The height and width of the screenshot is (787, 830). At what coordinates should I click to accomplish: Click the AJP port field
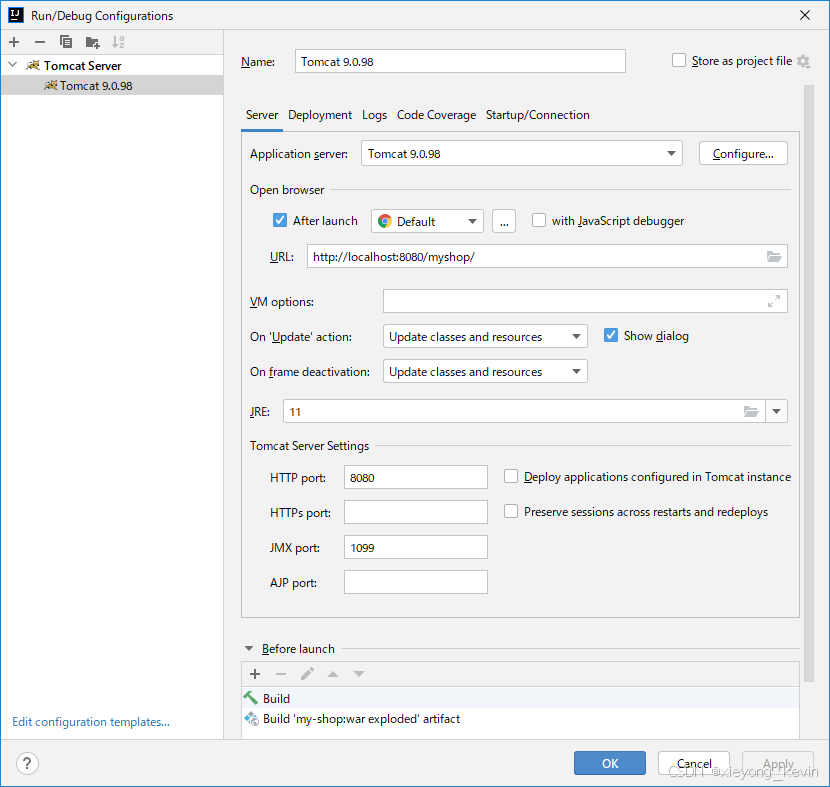click(x=416, y=582)
